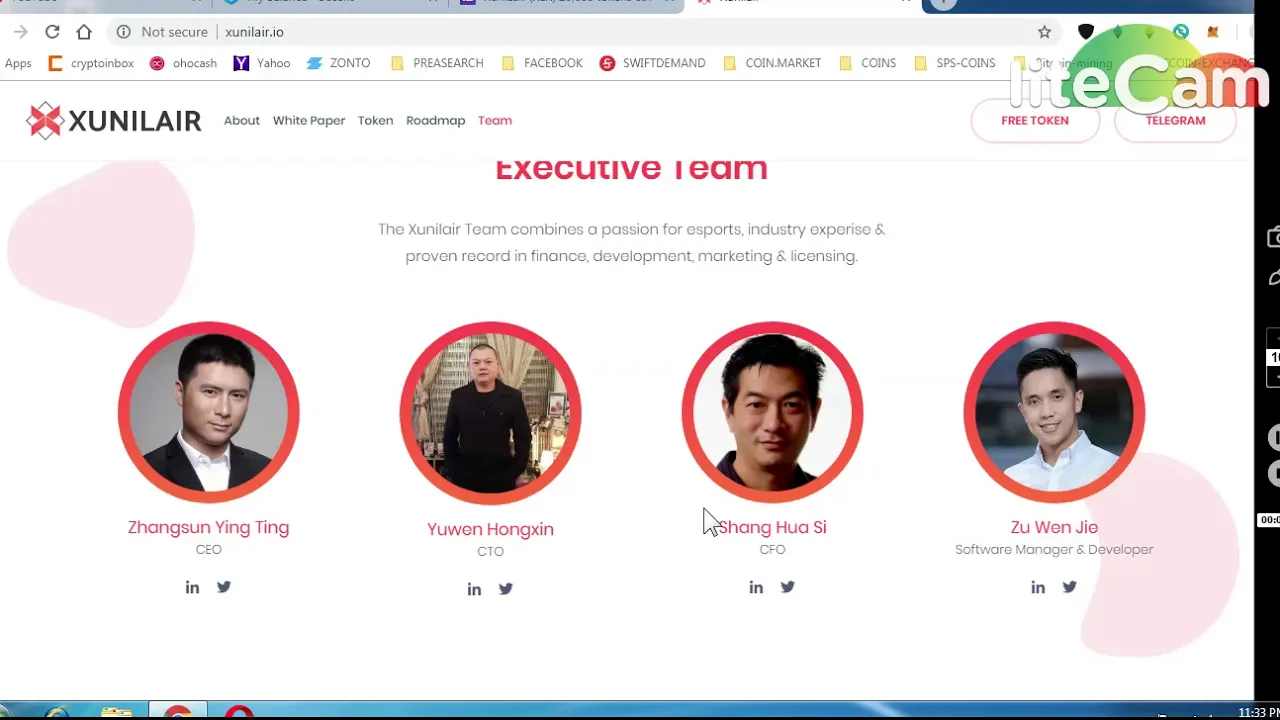Click the address bar URL xunilair.io
The width and height of the screenshot is (1280, 720).
(x=254, y=32)
